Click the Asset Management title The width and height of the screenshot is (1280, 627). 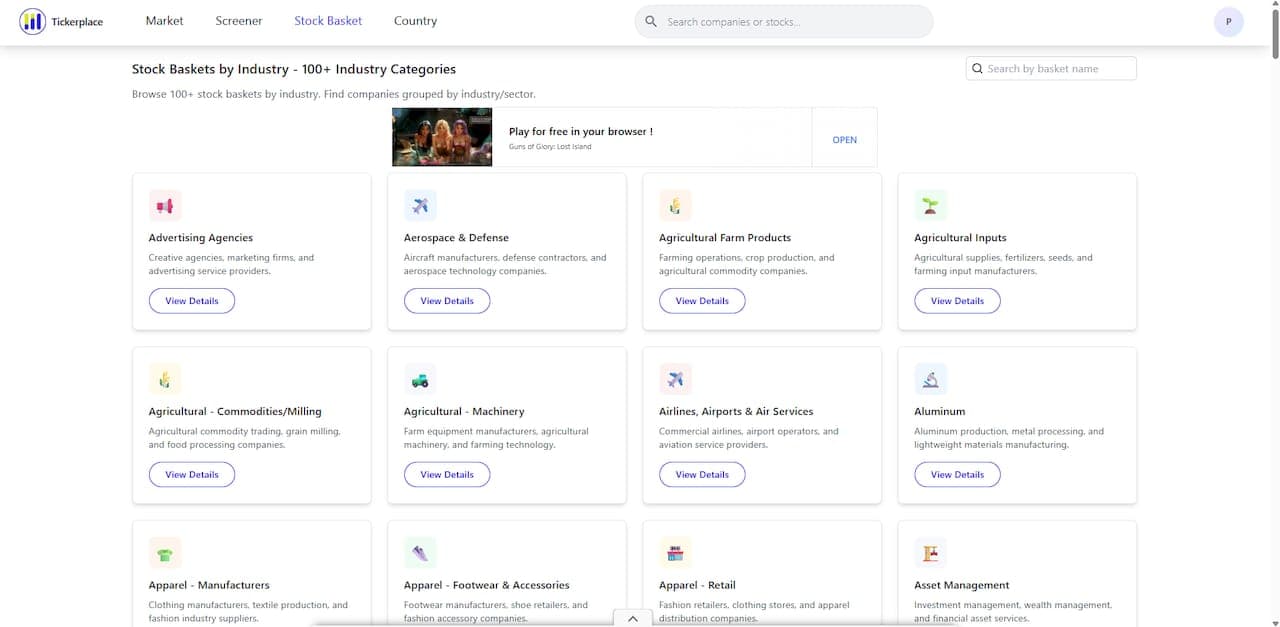tap(962, 585)
